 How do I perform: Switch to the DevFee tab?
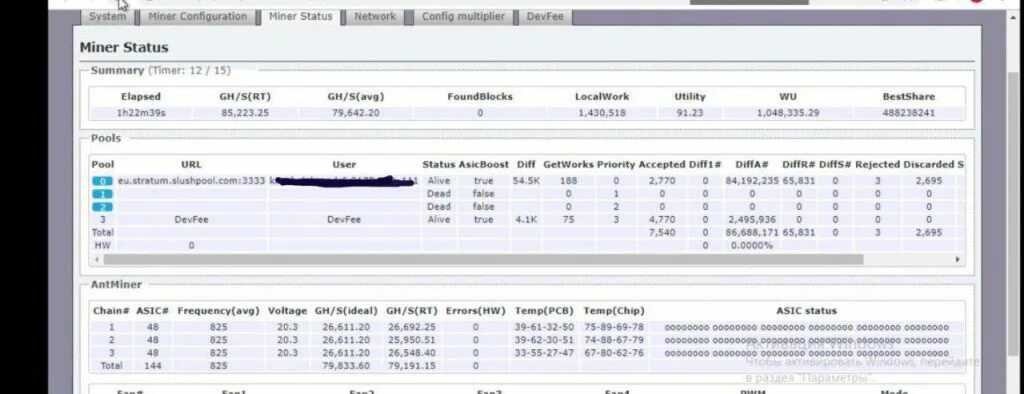[x=545, y=17]
